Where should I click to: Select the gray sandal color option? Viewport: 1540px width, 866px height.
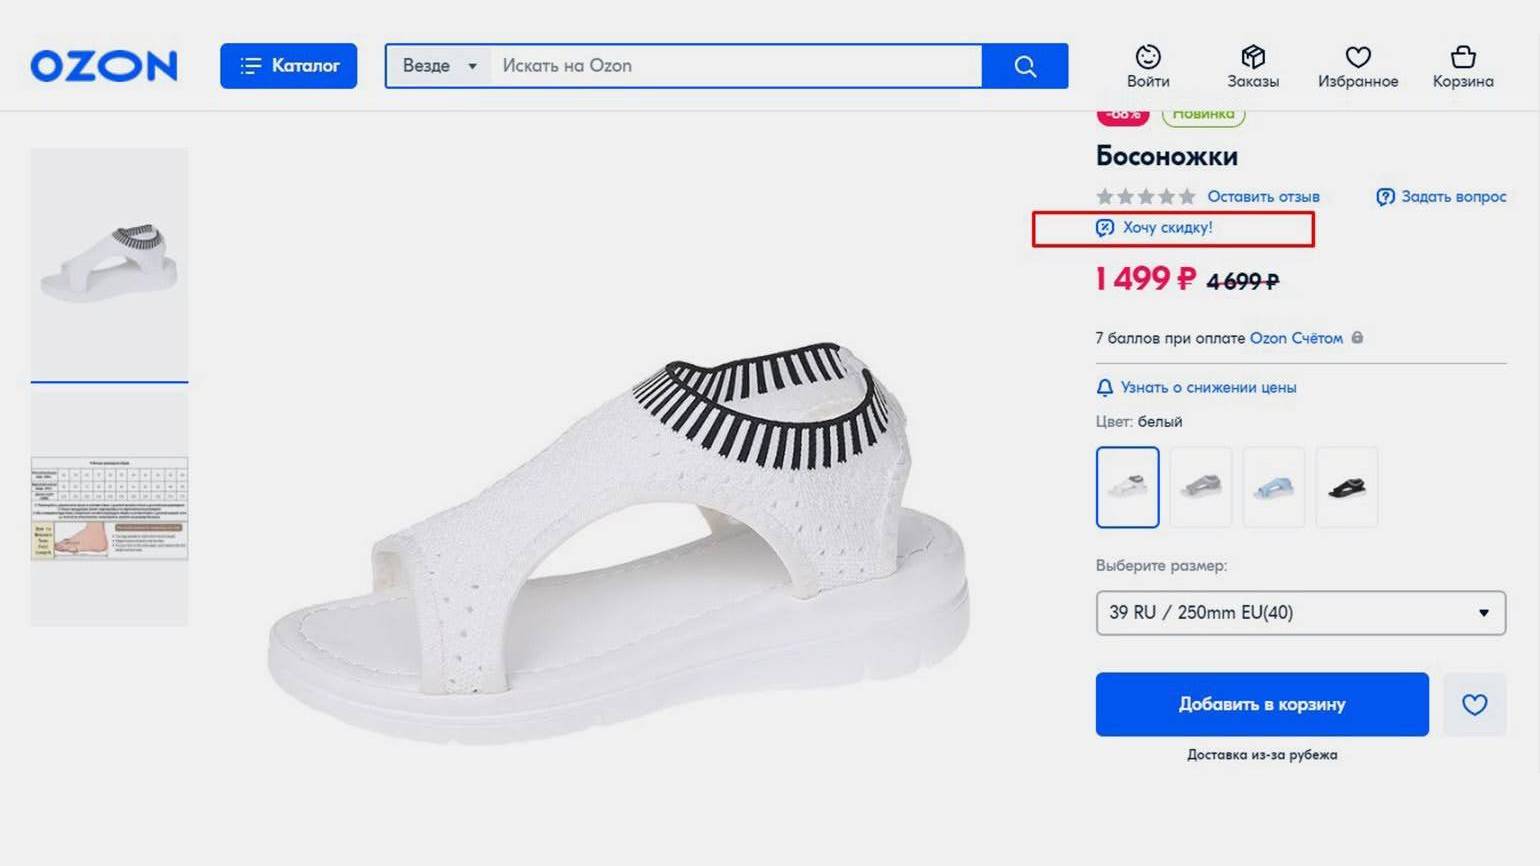pyautogui.click(x=1201, y=487)
